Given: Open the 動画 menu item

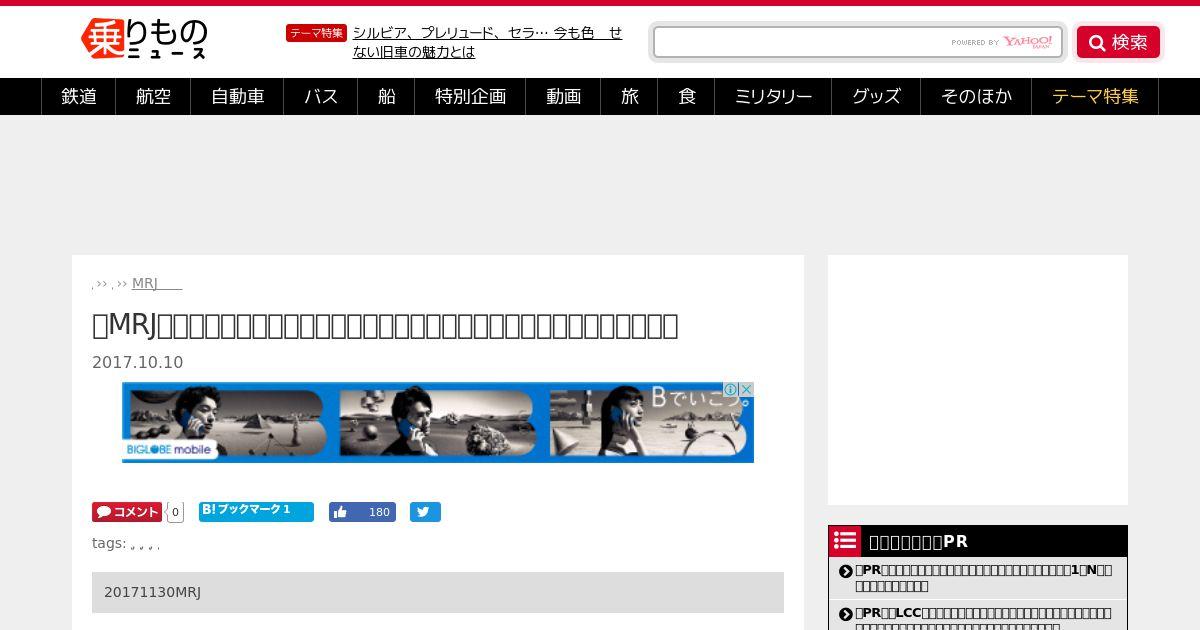Looking at the screenshot, I should point(563,96).
